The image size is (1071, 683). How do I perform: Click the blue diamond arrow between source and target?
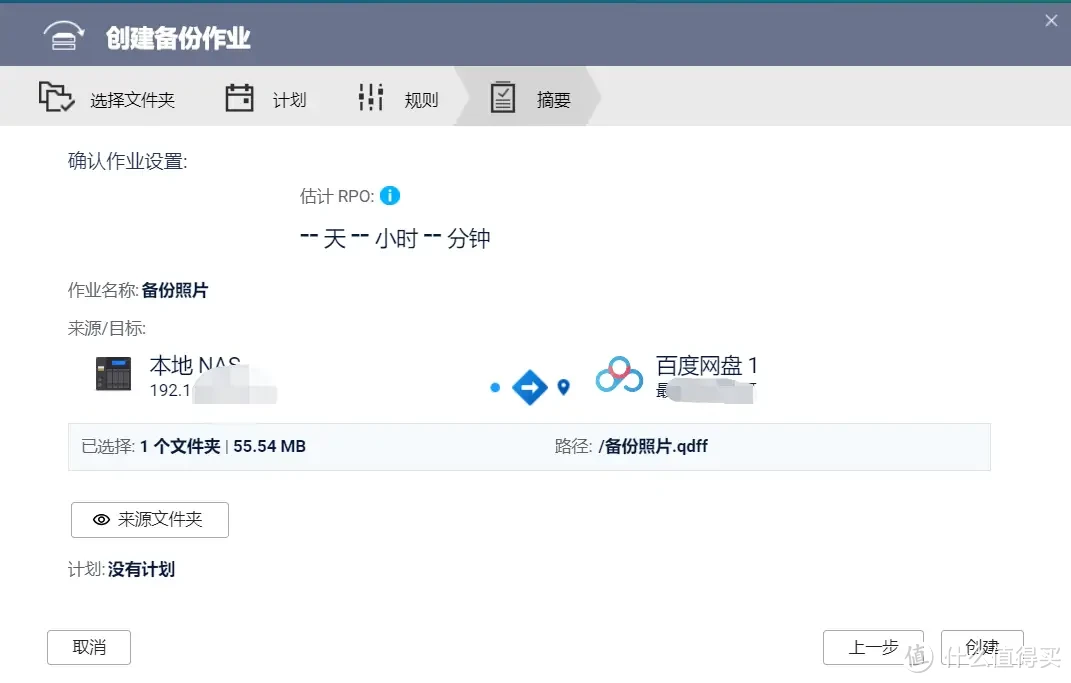tap(529, 388)
